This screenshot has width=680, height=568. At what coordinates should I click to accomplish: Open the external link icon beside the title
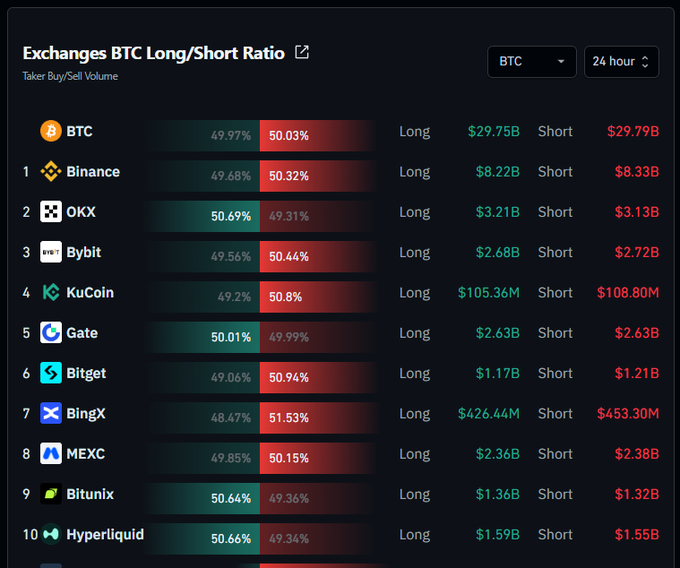coord(302,52)
